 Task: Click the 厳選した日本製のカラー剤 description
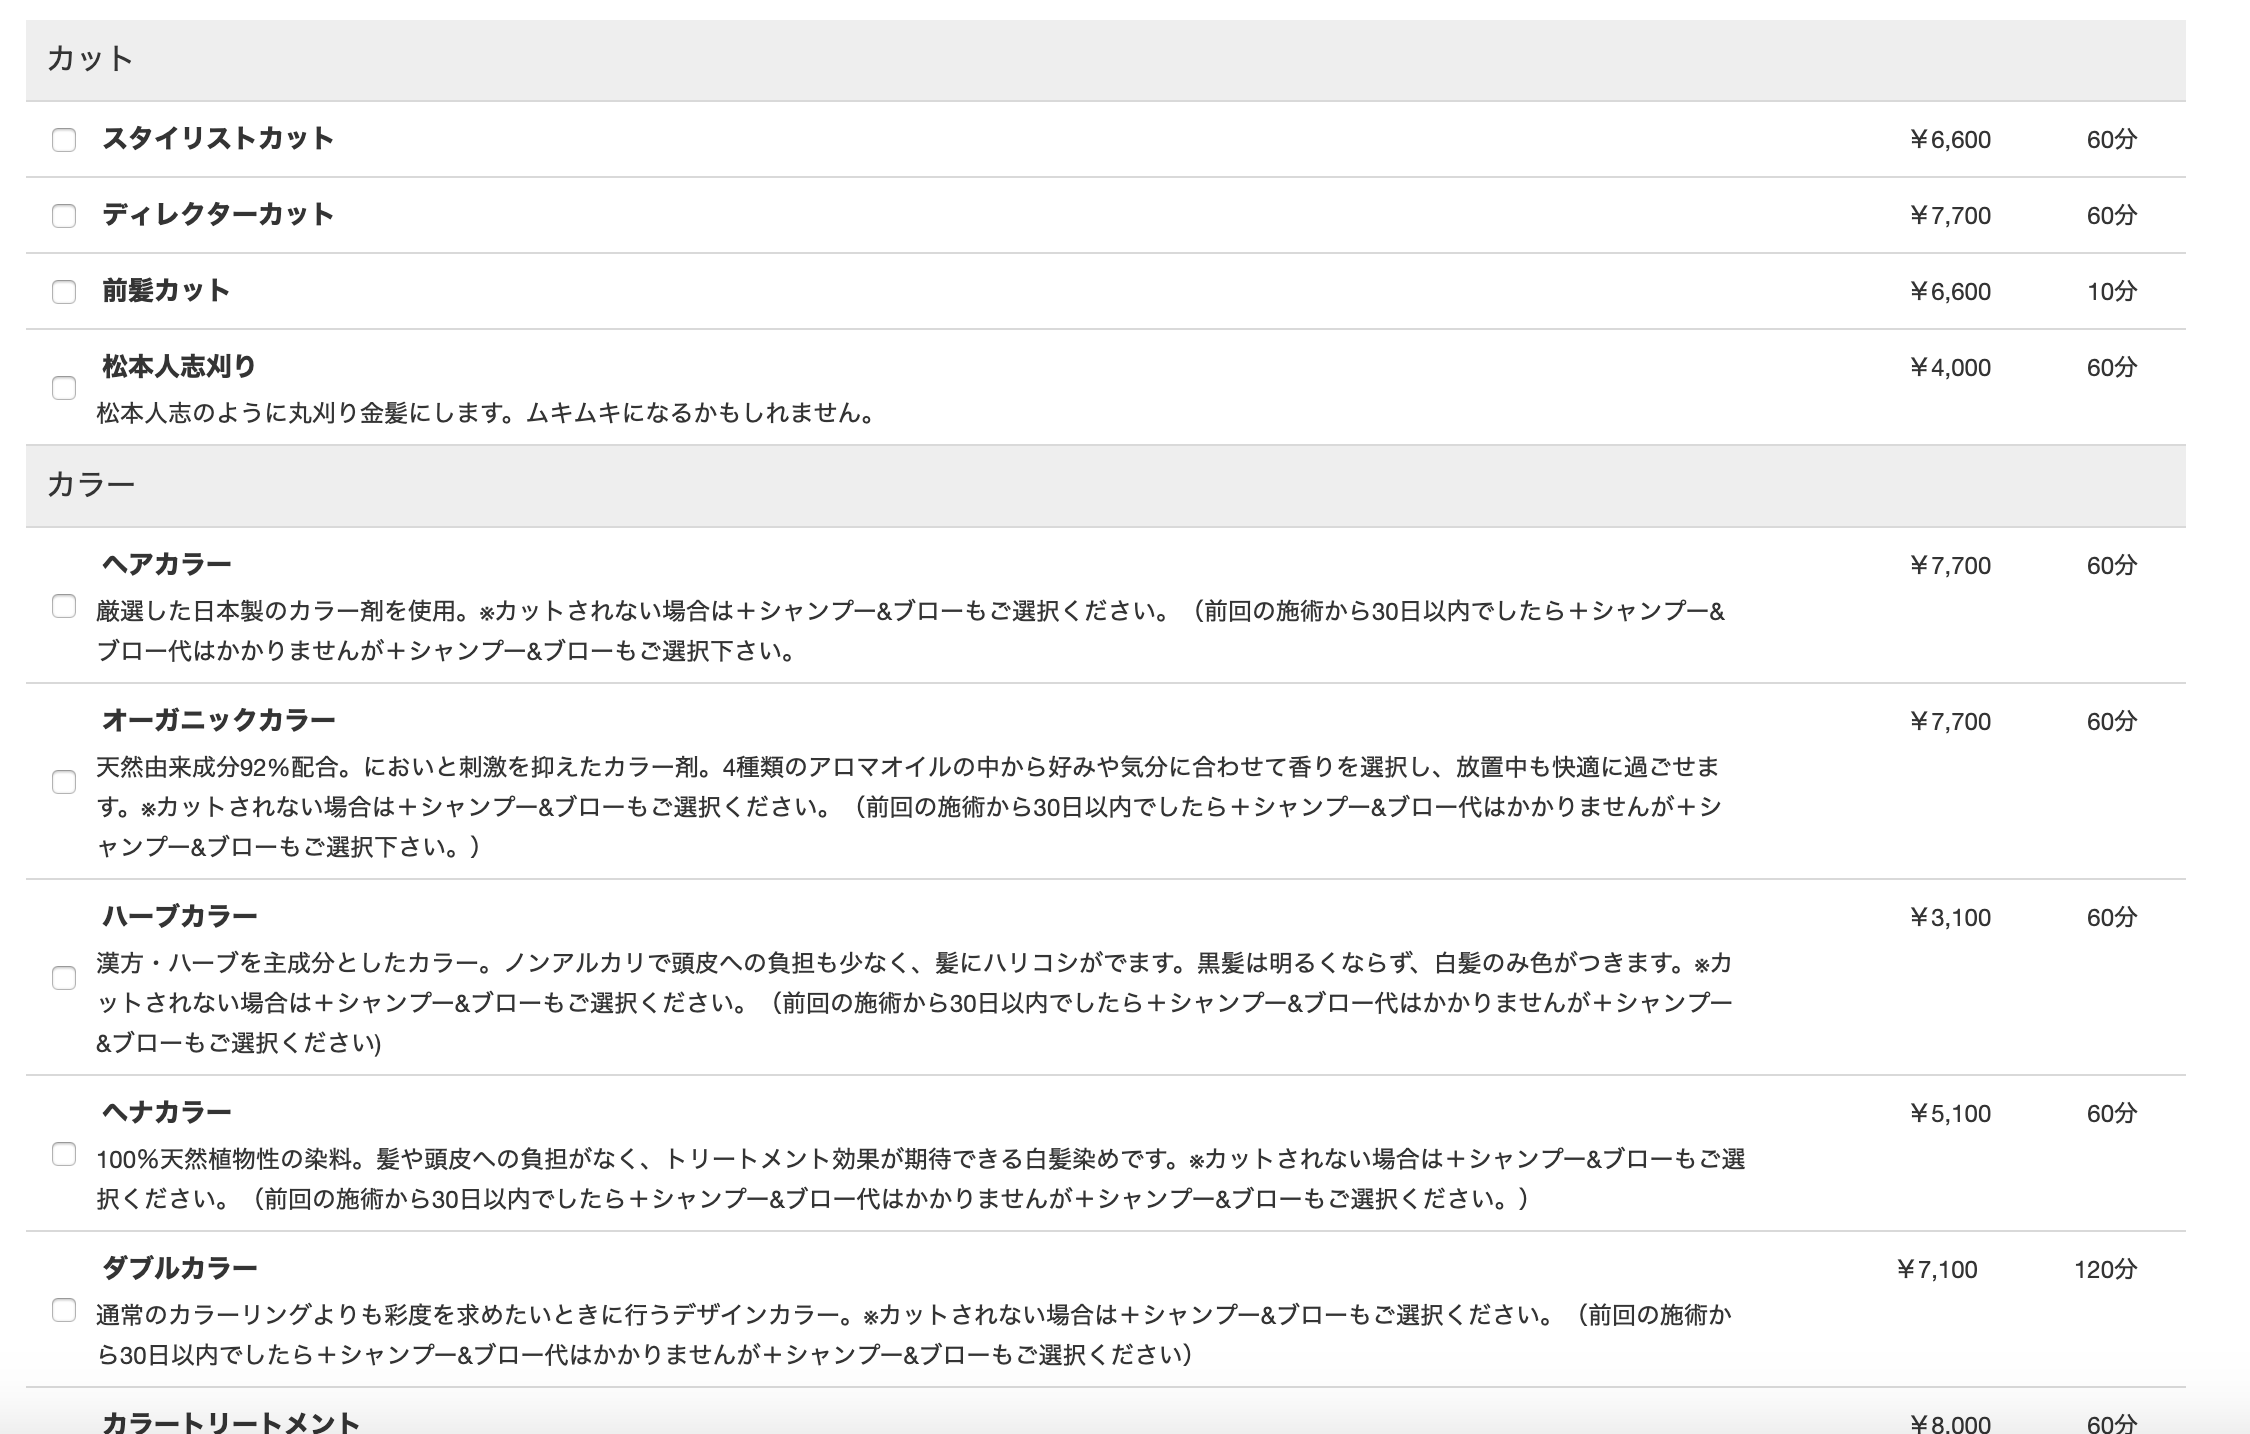coord(910,630)
